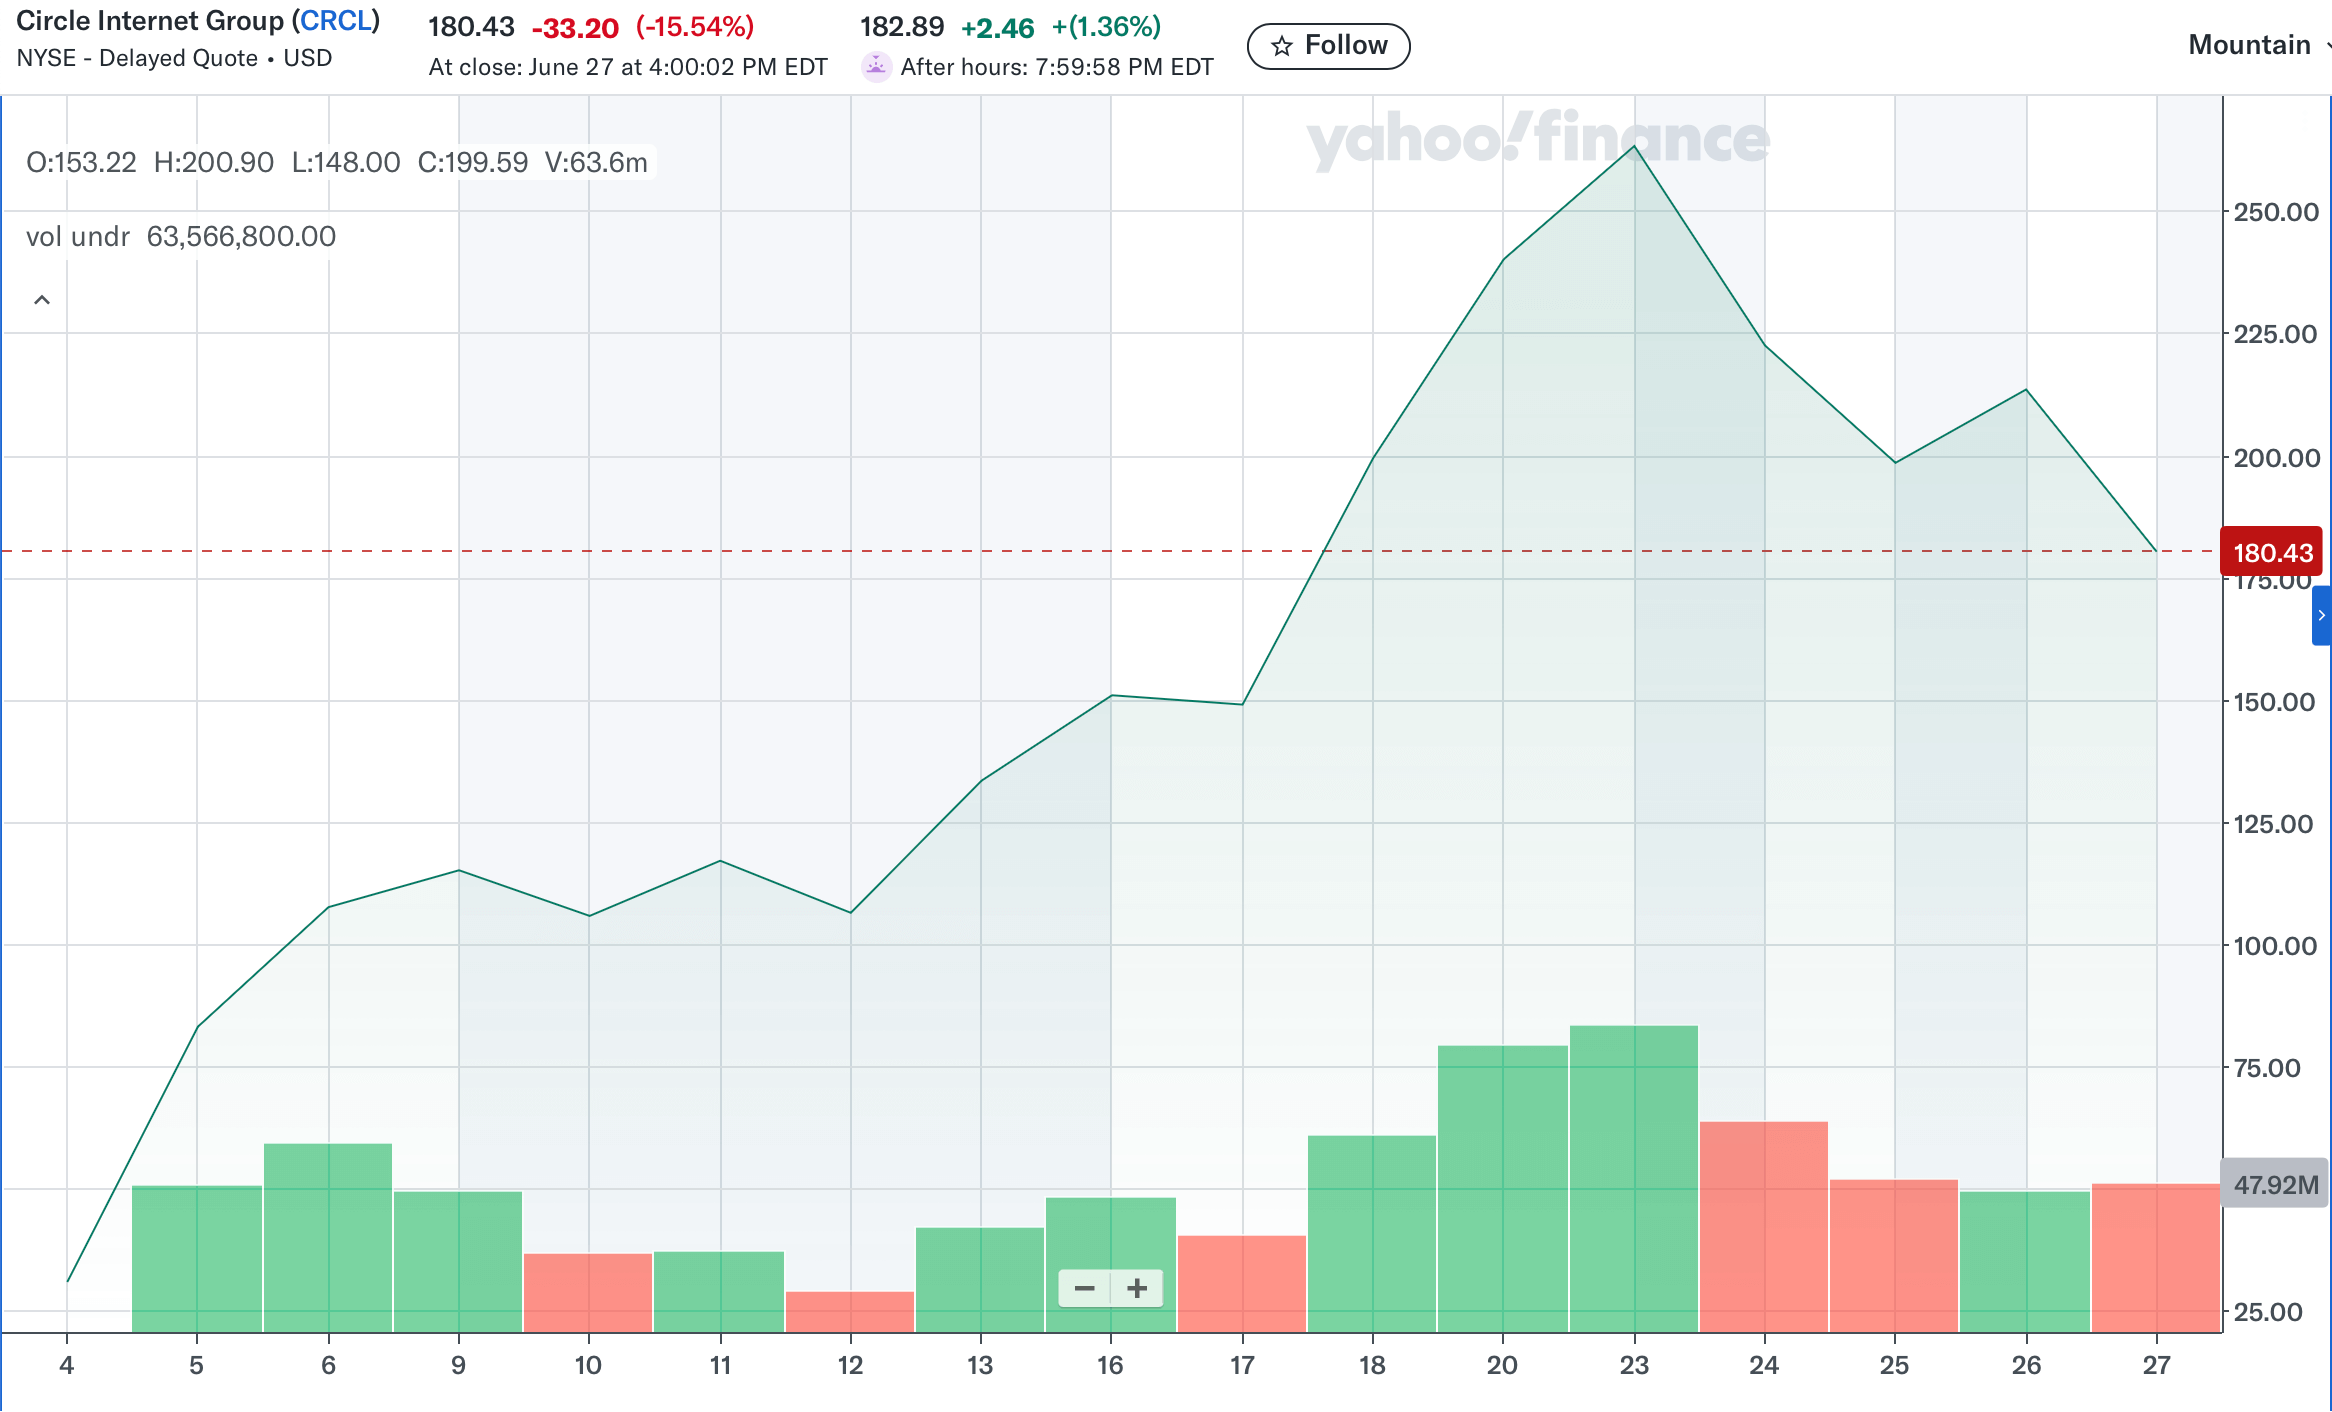
Task: Click the zoom out minus button
Action: [x=1084, y=1288]
